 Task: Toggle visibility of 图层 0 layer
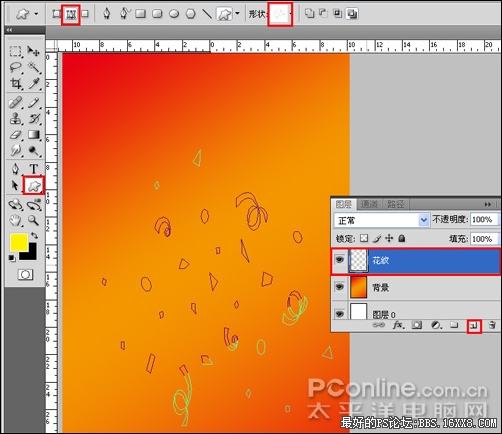click(x=339, y=314)
